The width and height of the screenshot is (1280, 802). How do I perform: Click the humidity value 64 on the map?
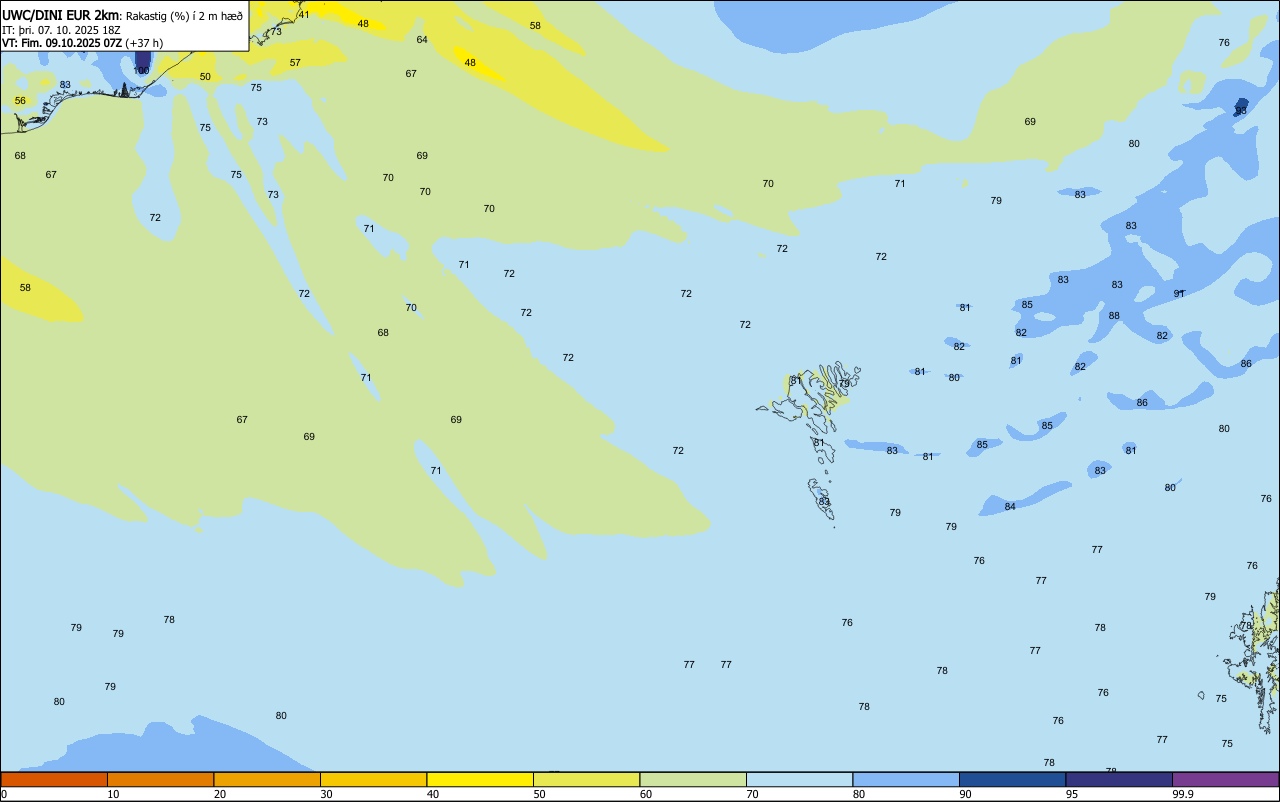click(422, 40)
